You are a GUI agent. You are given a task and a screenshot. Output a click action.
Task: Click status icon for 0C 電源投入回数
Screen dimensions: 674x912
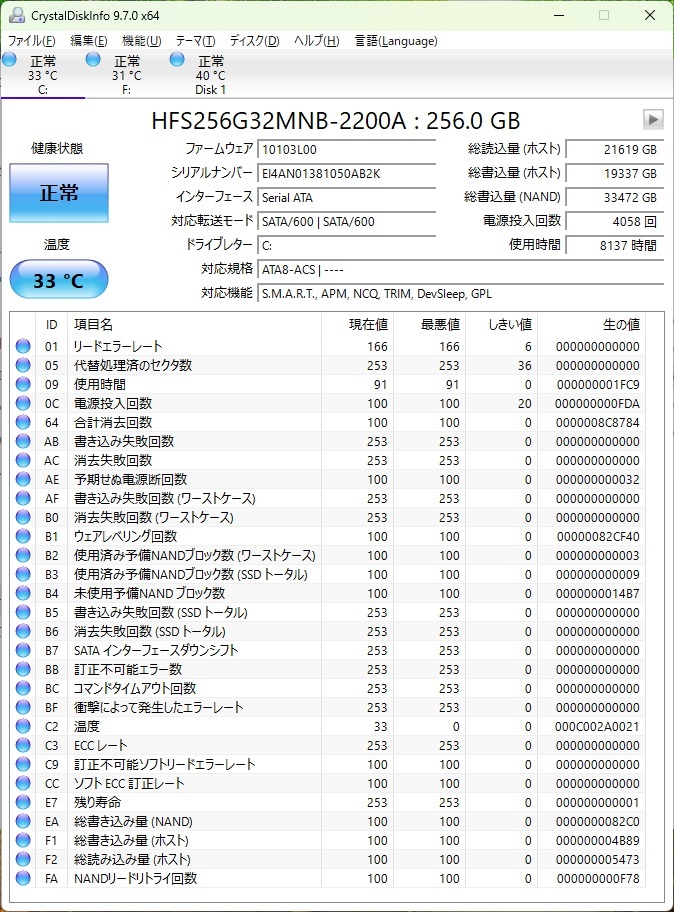point(23,403)
